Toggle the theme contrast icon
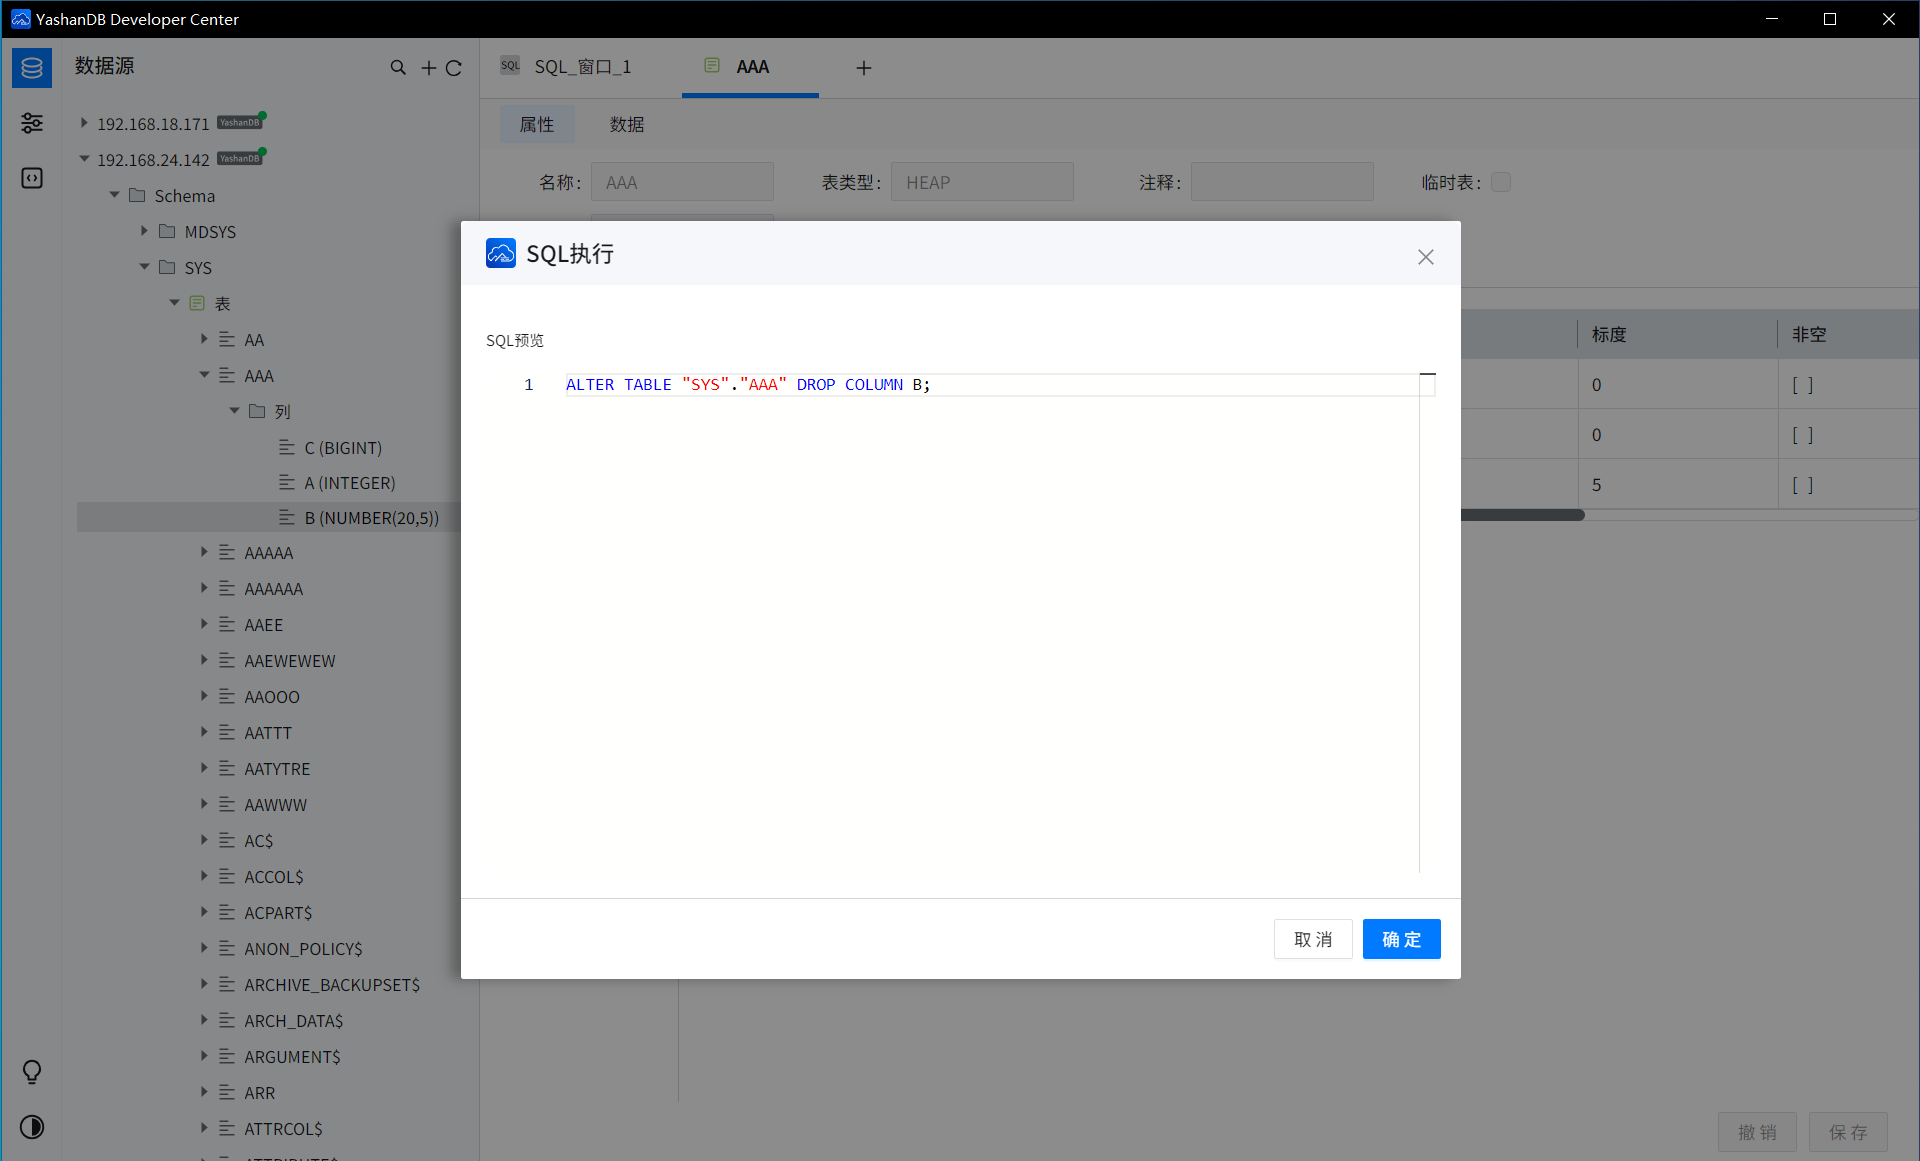The height and width of the screenshot is (1161, 1920). click(x=32, y=1127)
